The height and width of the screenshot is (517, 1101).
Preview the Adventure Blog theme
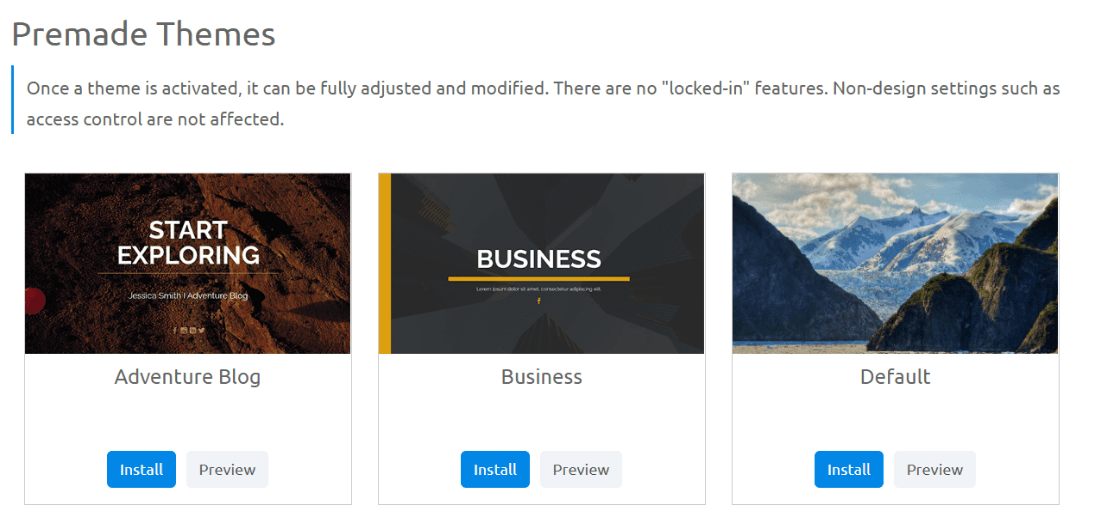pyautogui.click(x=227, y=469)
